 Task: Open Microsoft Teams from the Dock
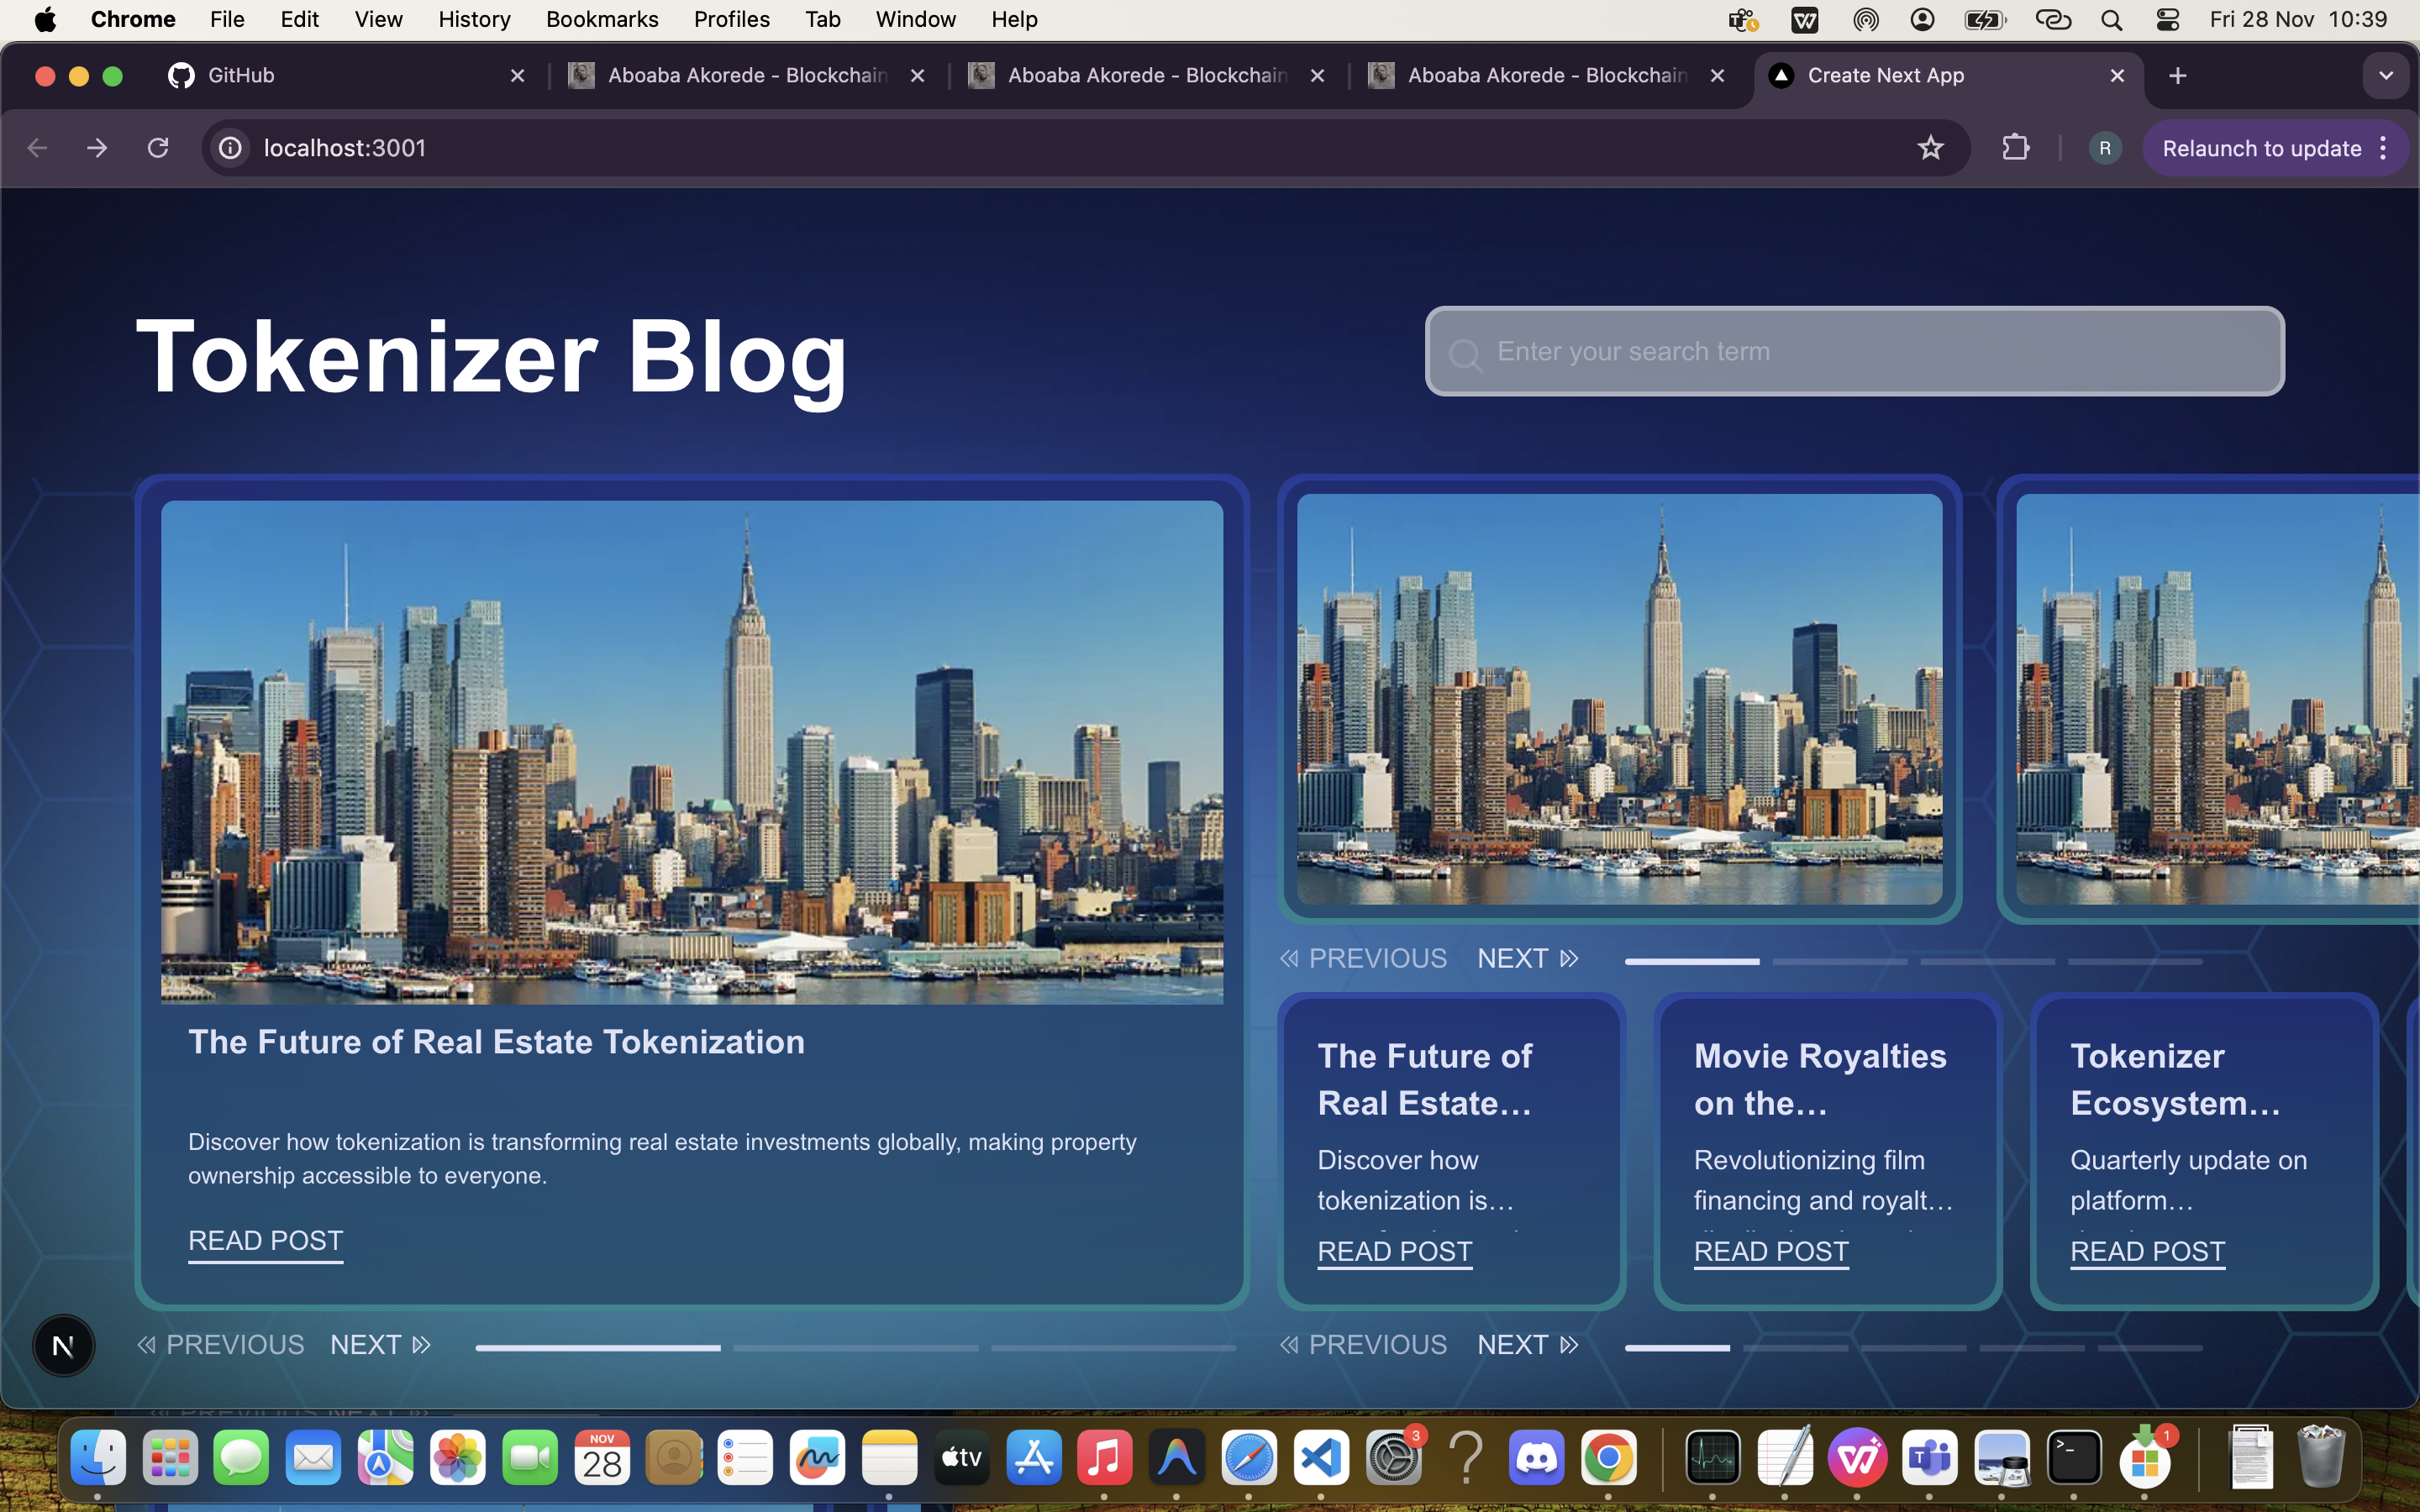click(x=1931, y=1458)
